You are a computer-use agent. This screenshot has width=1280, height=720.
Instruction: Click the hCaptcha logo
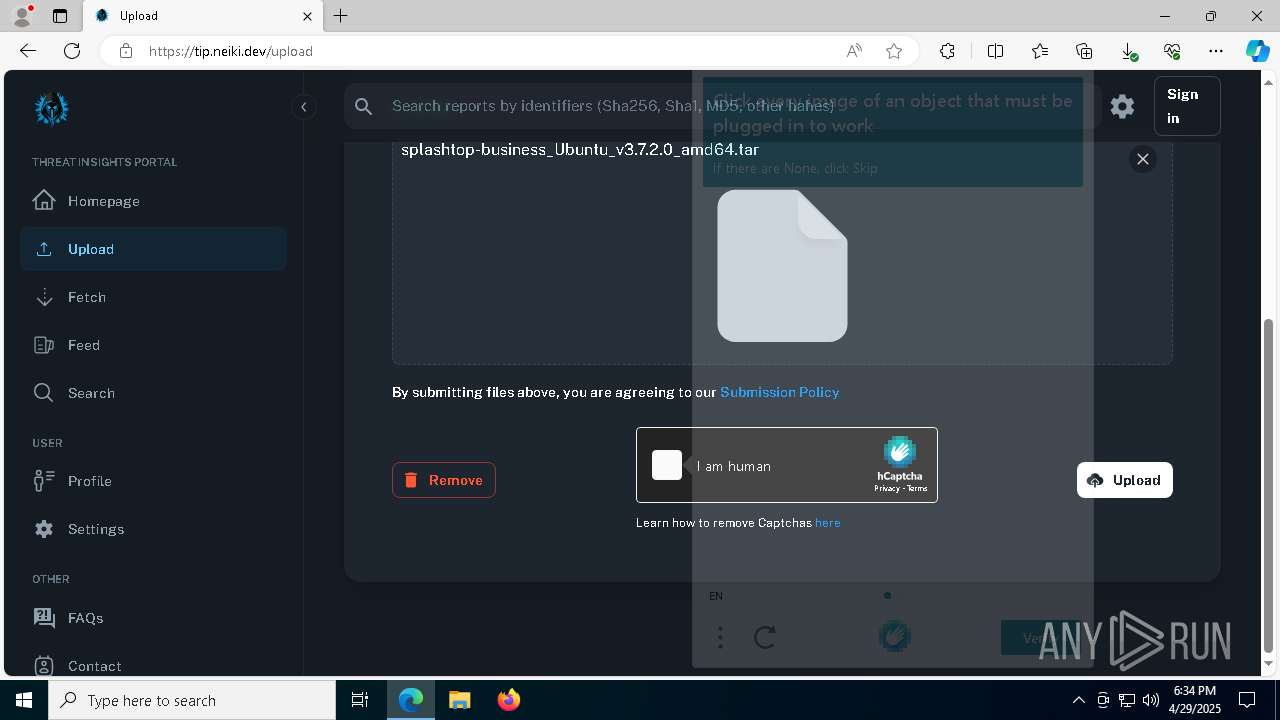[x=900, y=452]
